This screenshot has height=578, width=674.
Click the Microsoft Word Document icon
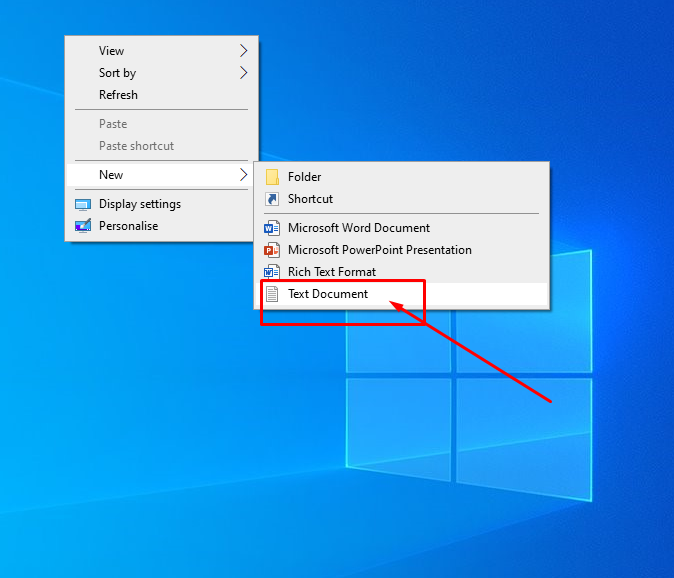click(272, 228)
